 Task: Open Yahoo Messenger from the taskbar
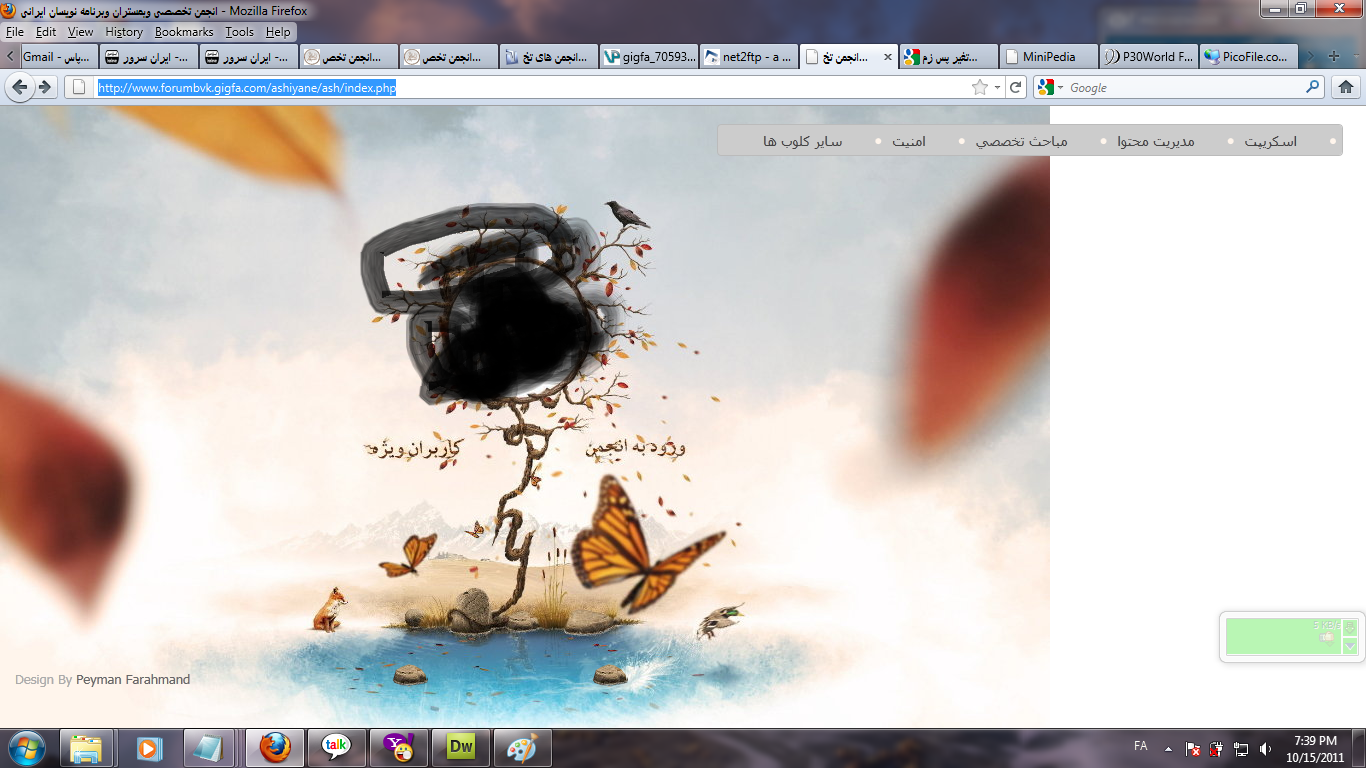pos(398,748)
